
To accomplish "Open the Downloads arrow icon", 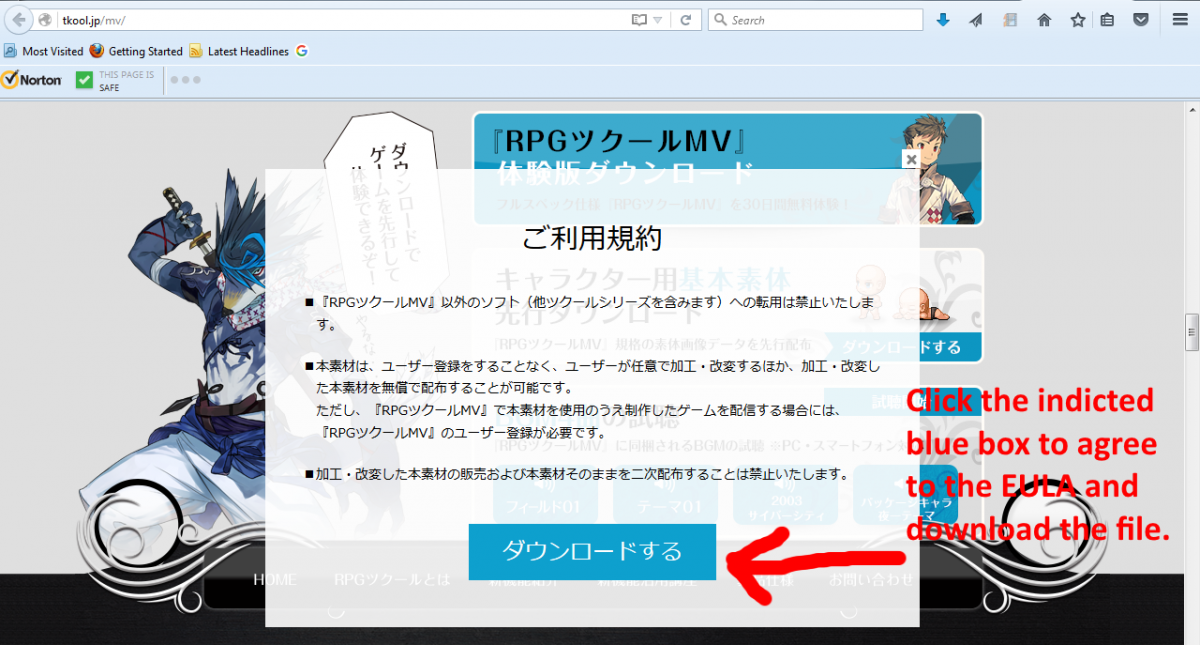I will [943, 20].
